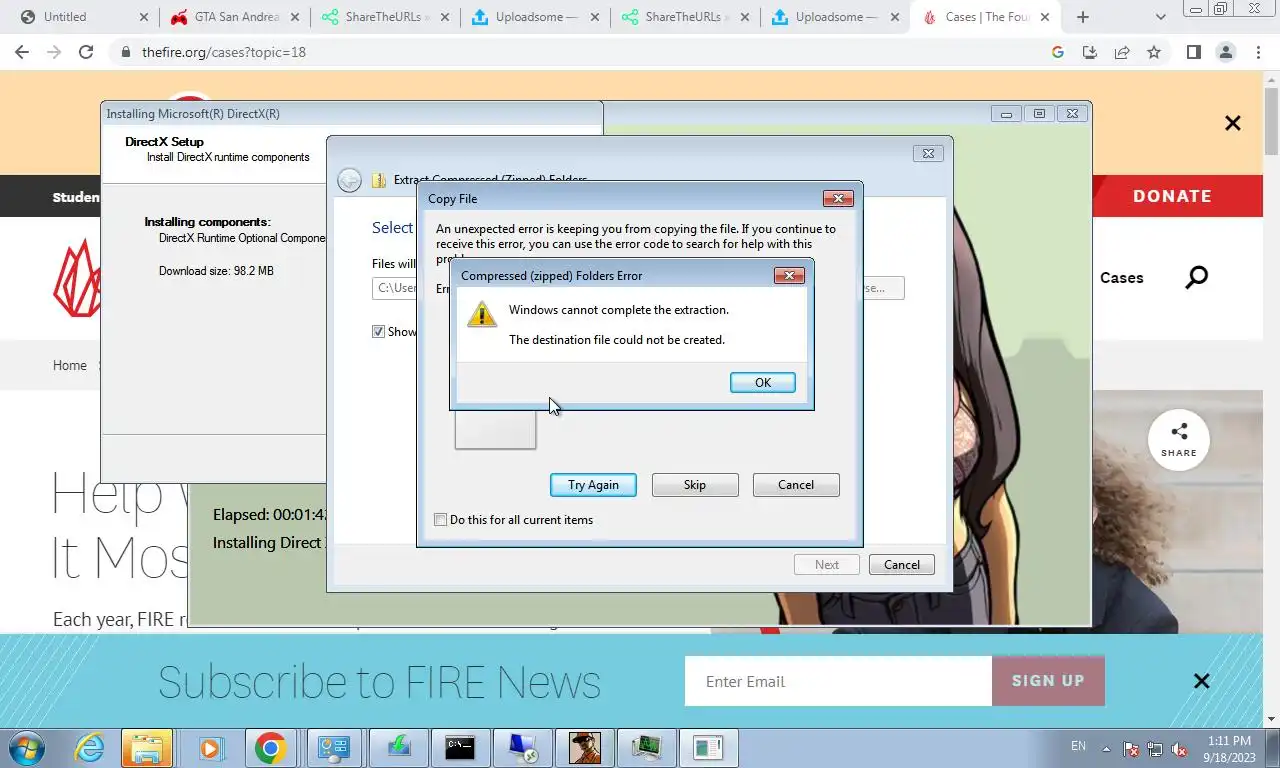Open Windows Start menu
The width and height of the screenshot is (1280, 768).
pos(27,748)
